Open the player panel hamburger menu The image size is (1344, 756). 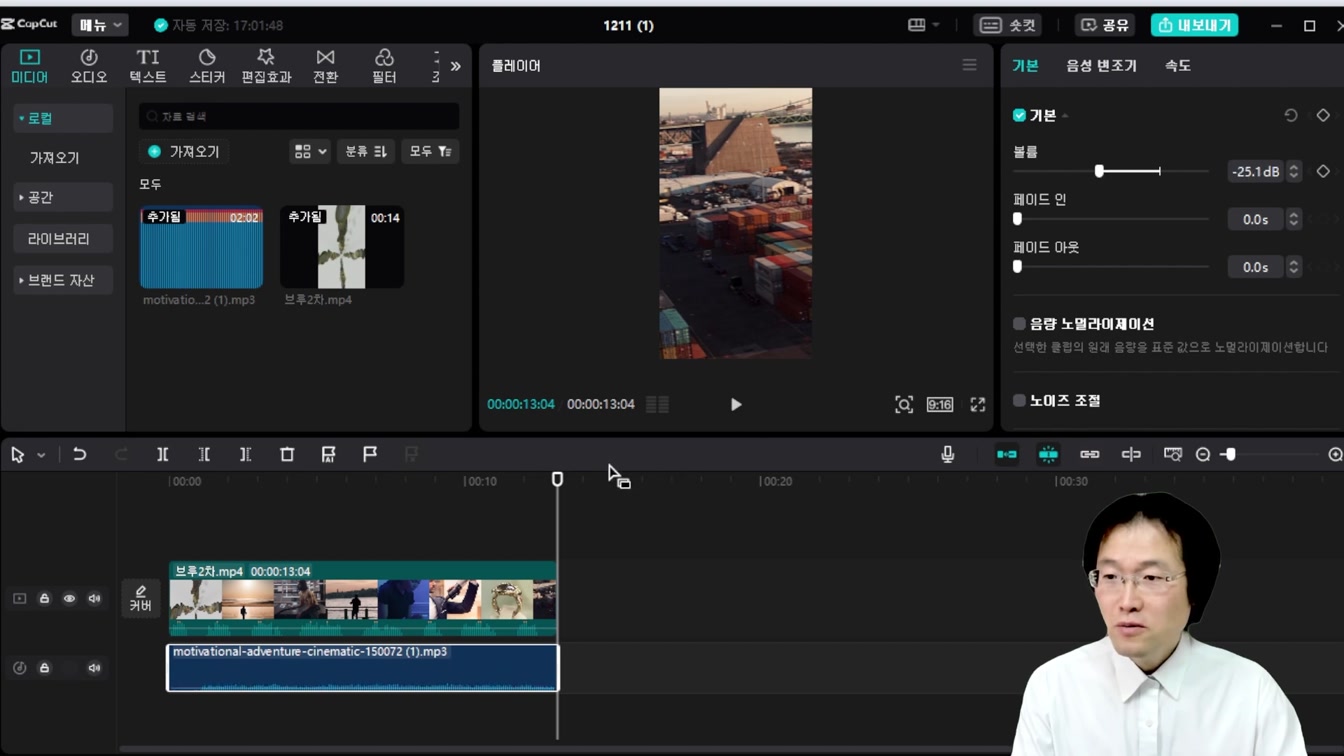click(x=969, y=65)
